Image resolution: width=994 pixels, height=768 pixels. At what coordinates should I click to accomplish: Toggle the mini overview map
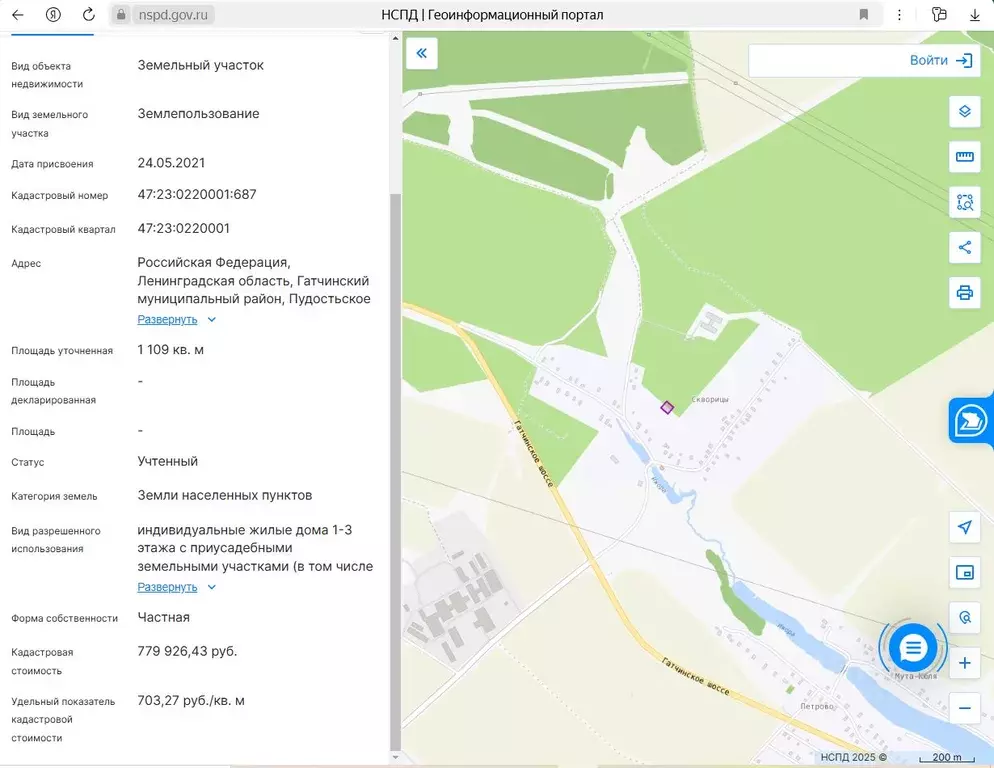964,572
